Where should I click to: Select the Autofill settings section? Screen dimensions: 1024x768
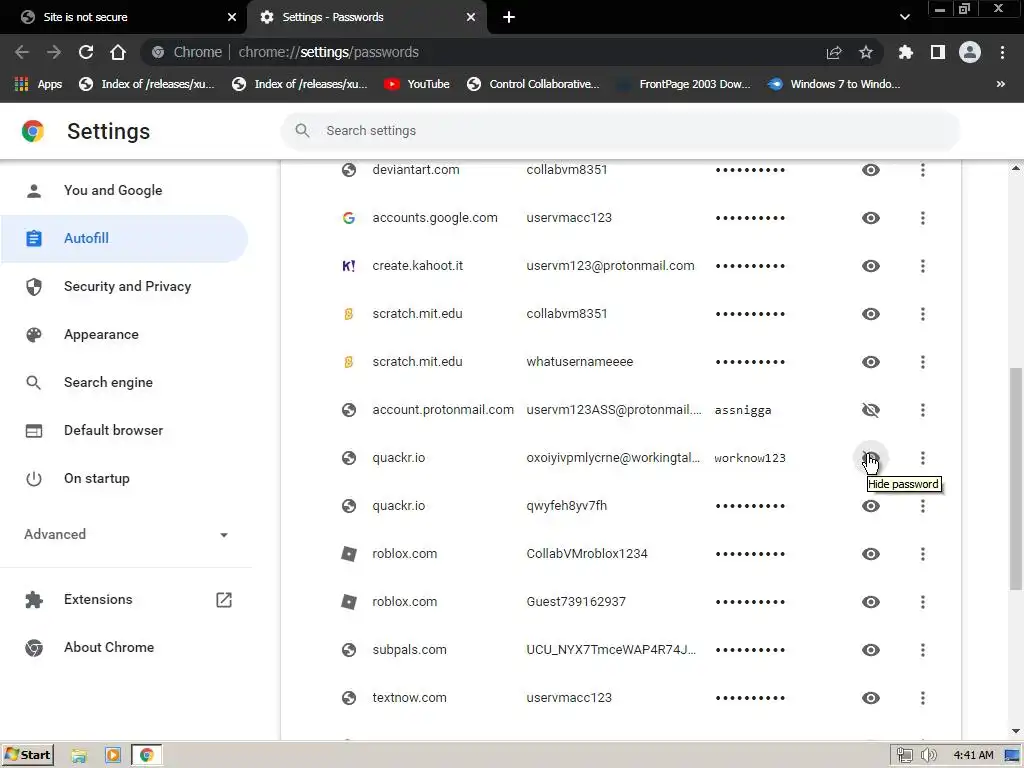pyautogui.click(x=124, y=238)
